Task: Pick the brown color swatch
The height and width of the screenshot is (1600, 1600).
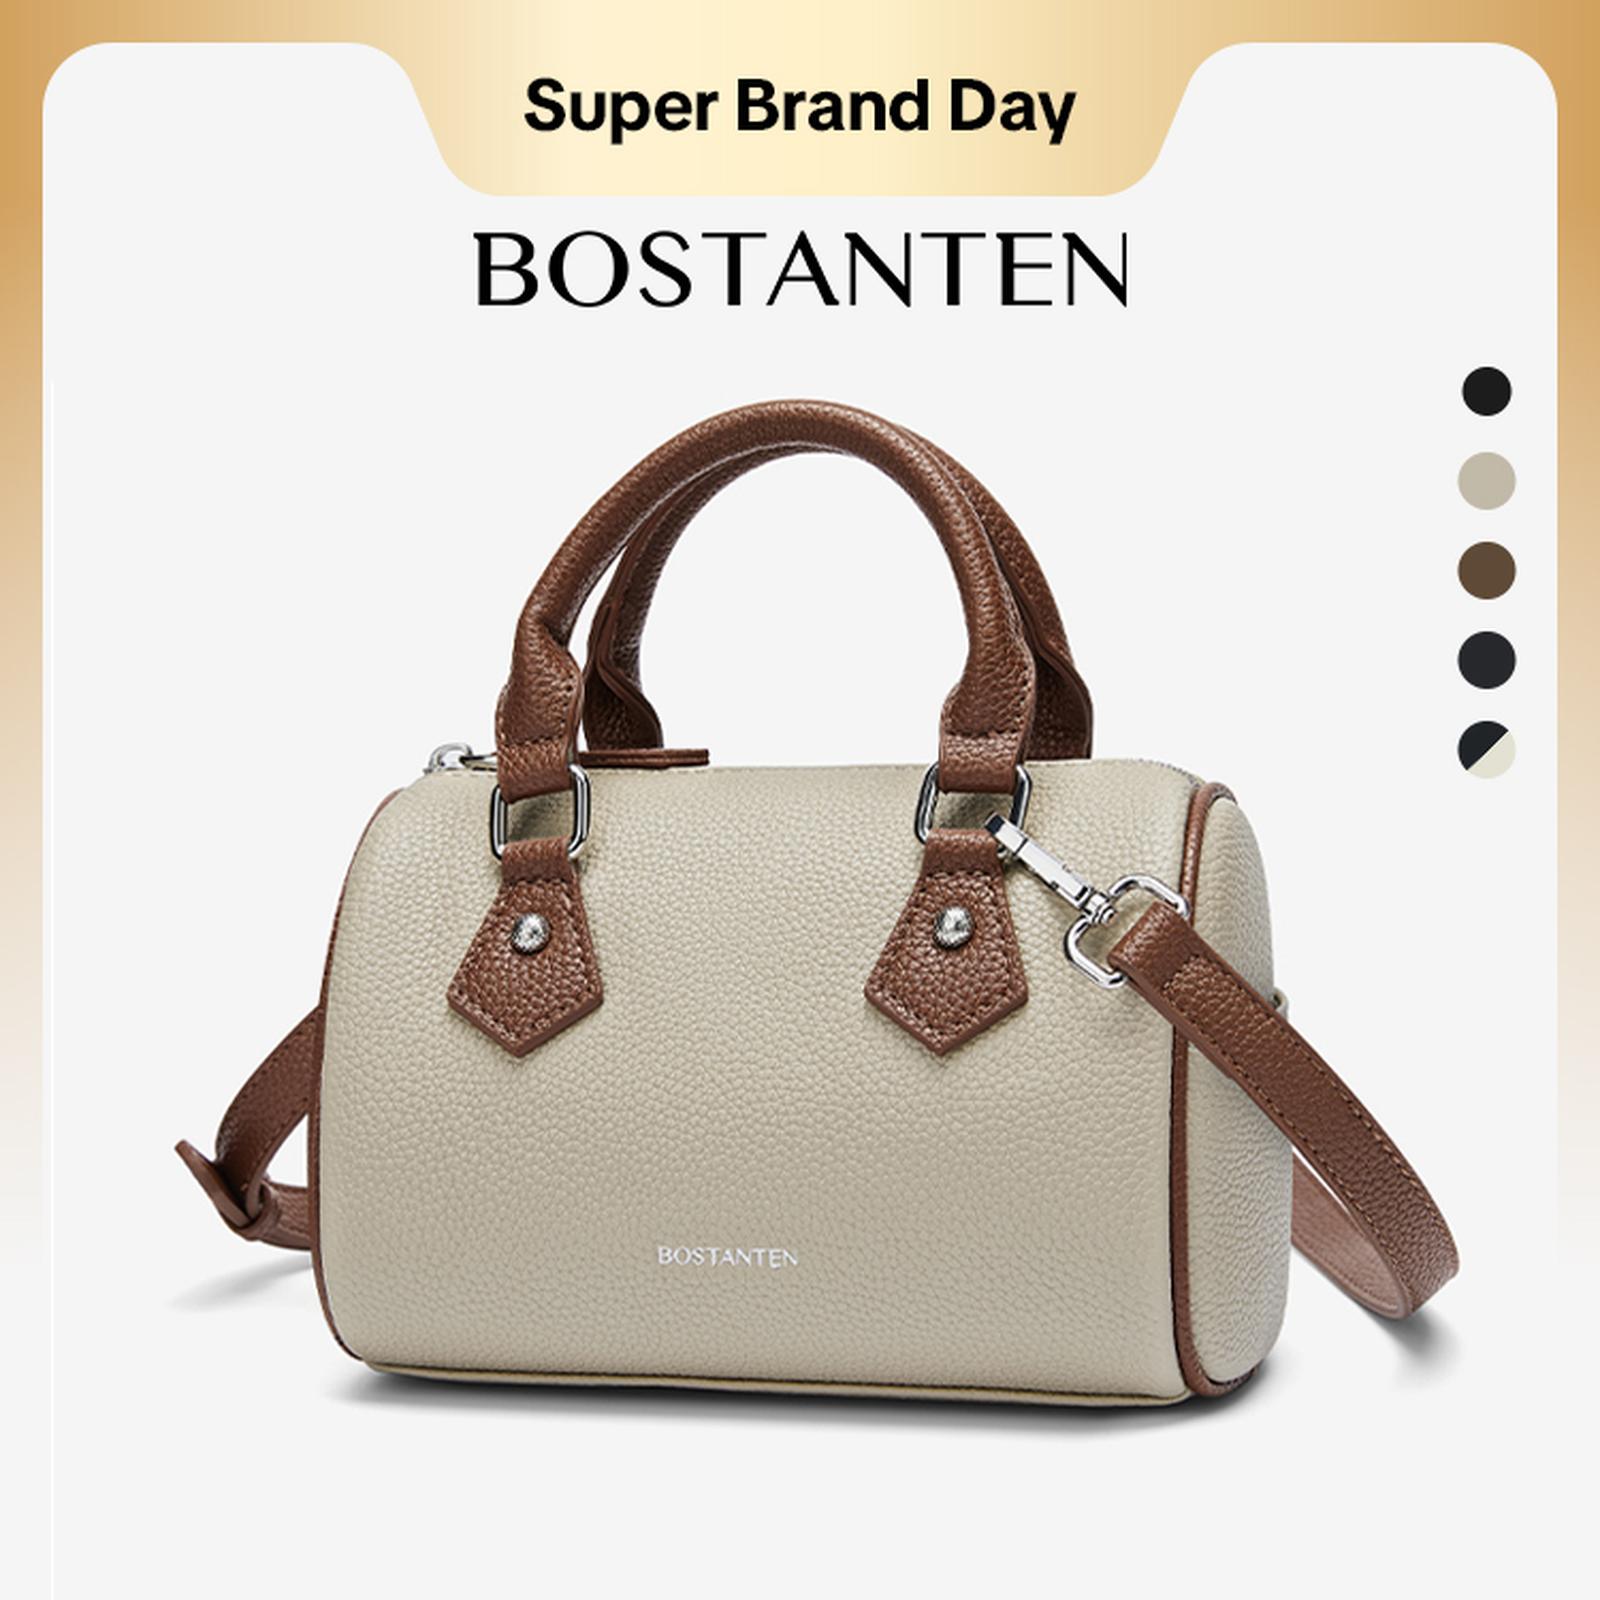Action: [1487, 571]
